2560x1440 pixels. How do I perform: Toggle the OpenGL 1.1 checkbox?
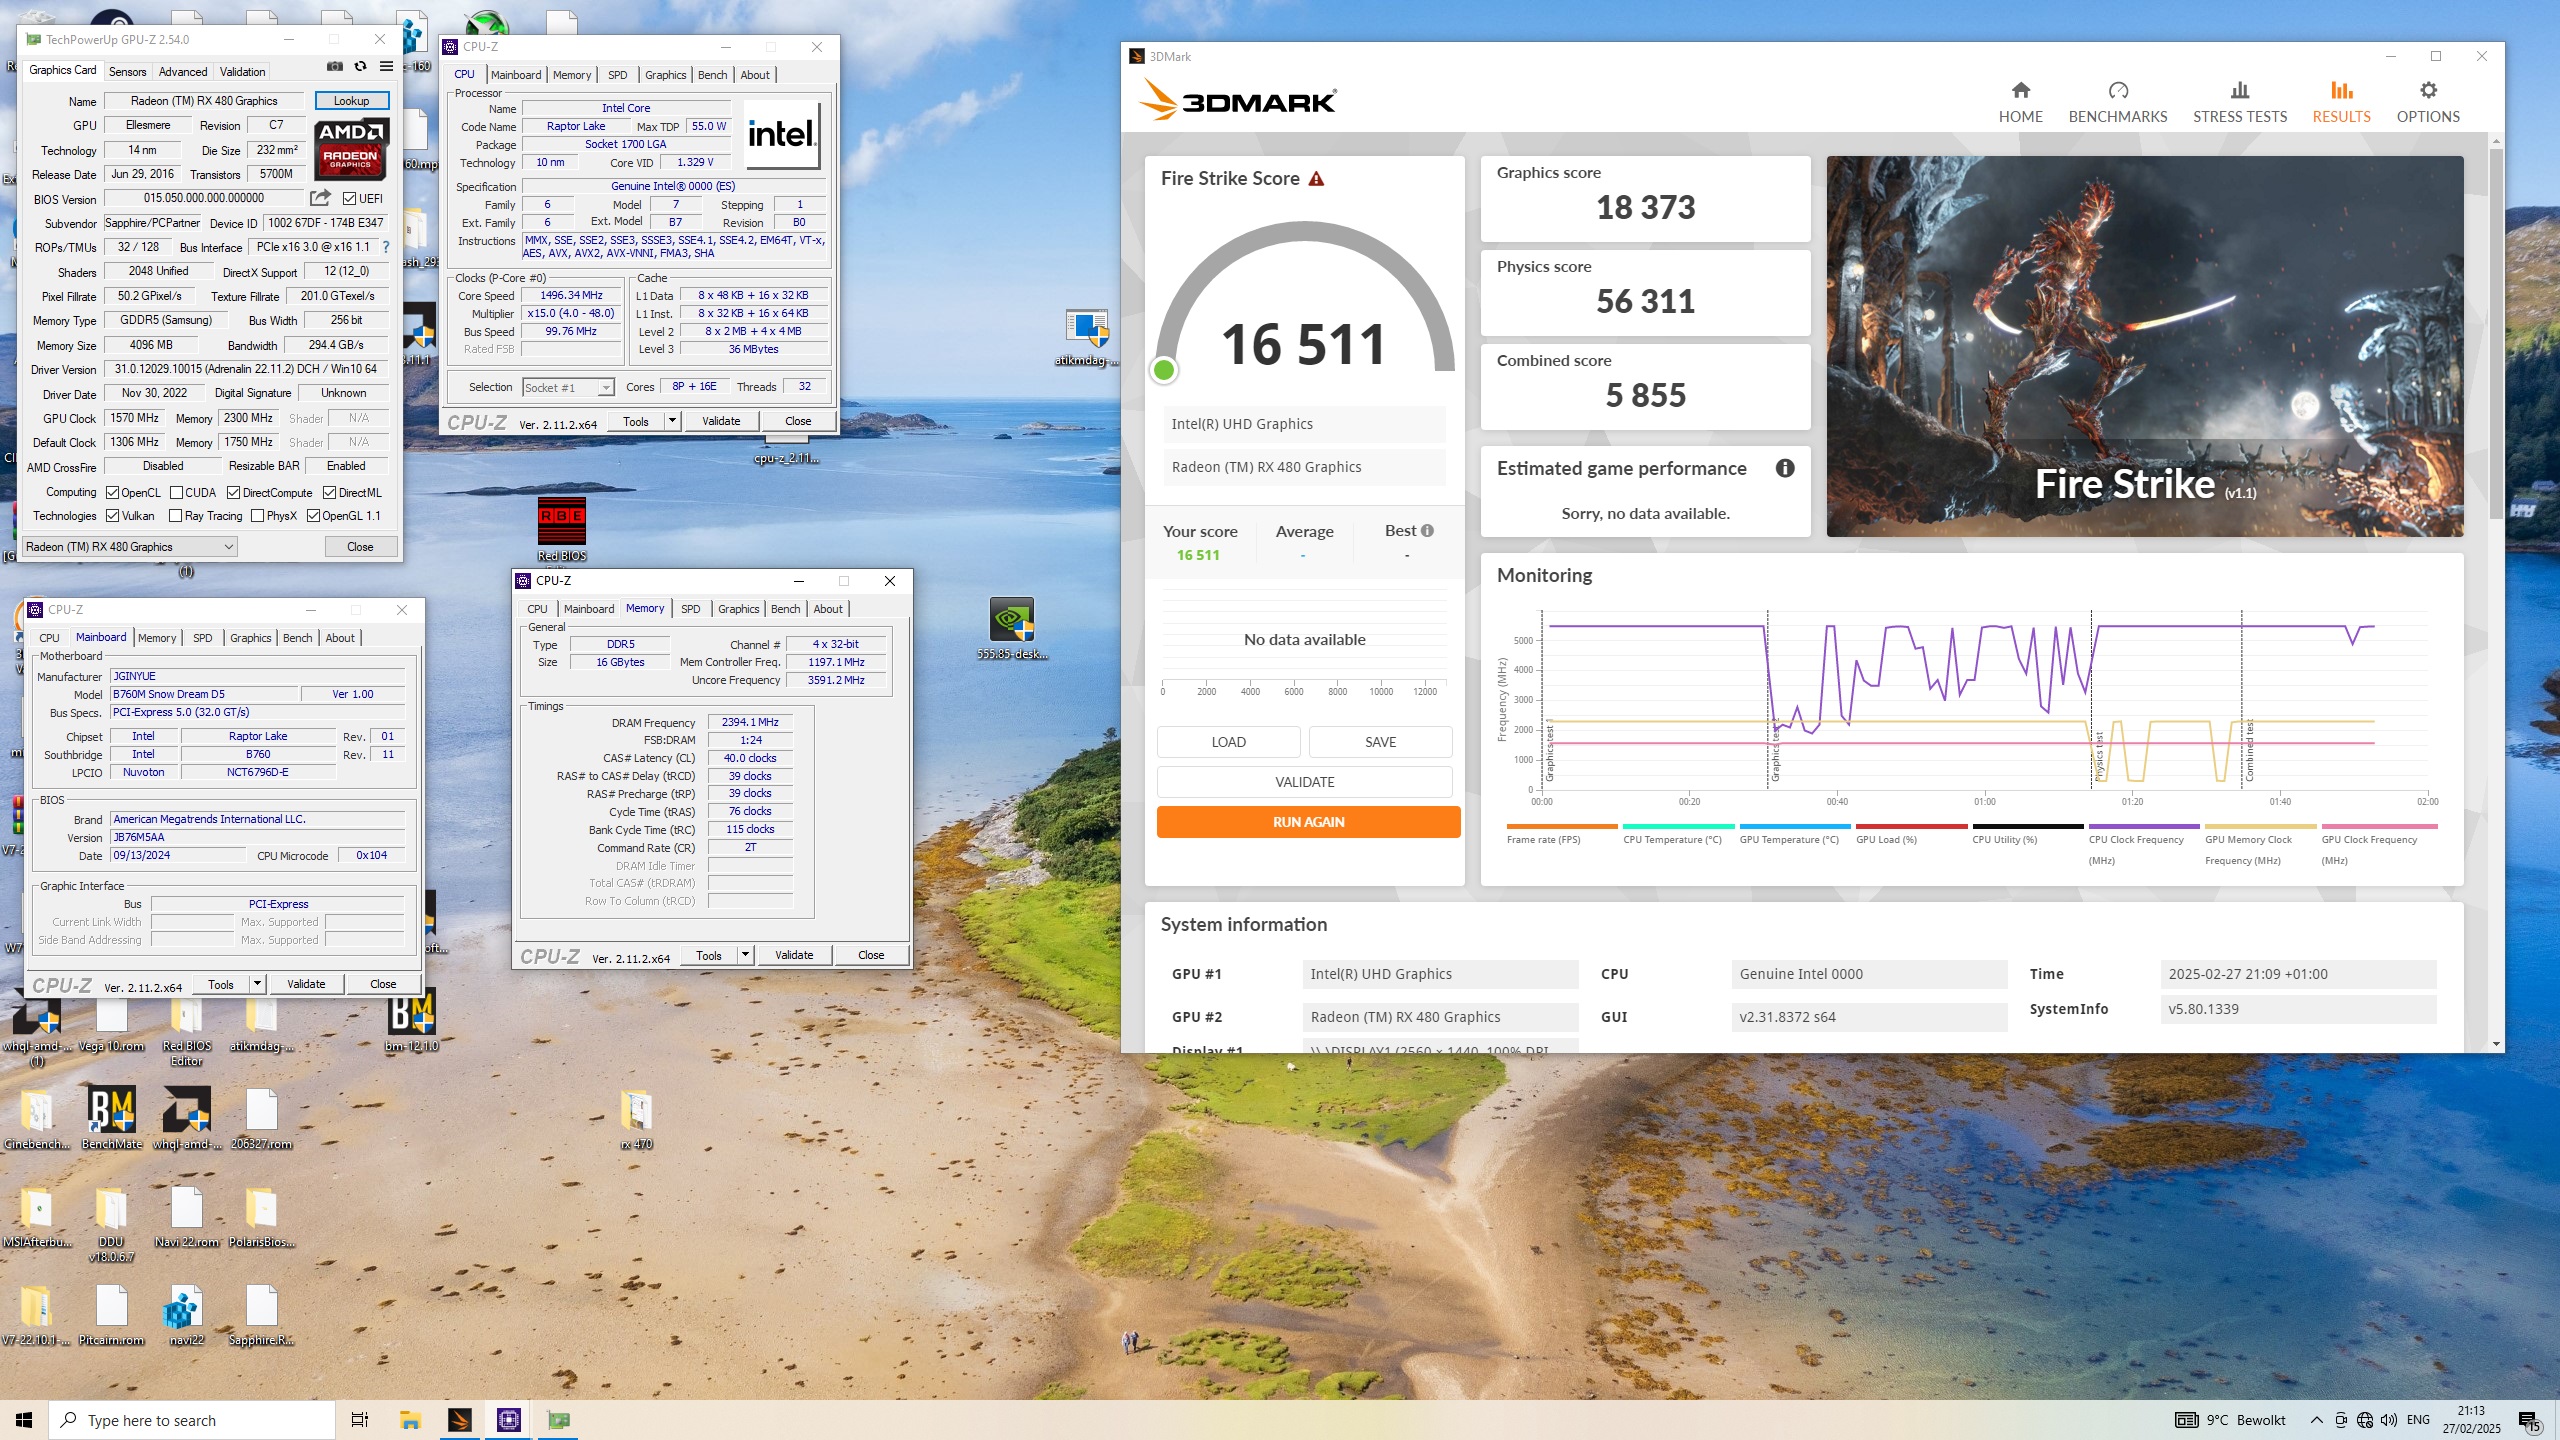[314, 516]
